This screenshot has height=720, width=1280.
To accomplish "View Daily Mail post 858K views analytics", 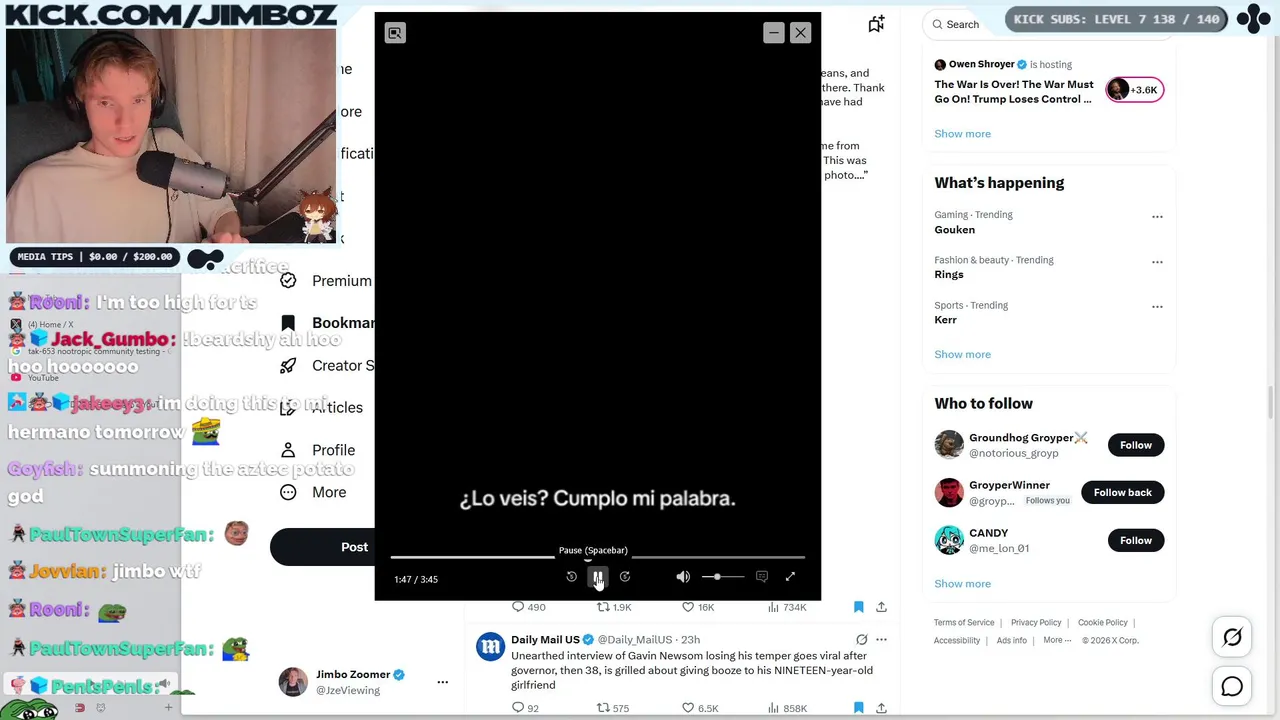I will pos(787,708).
